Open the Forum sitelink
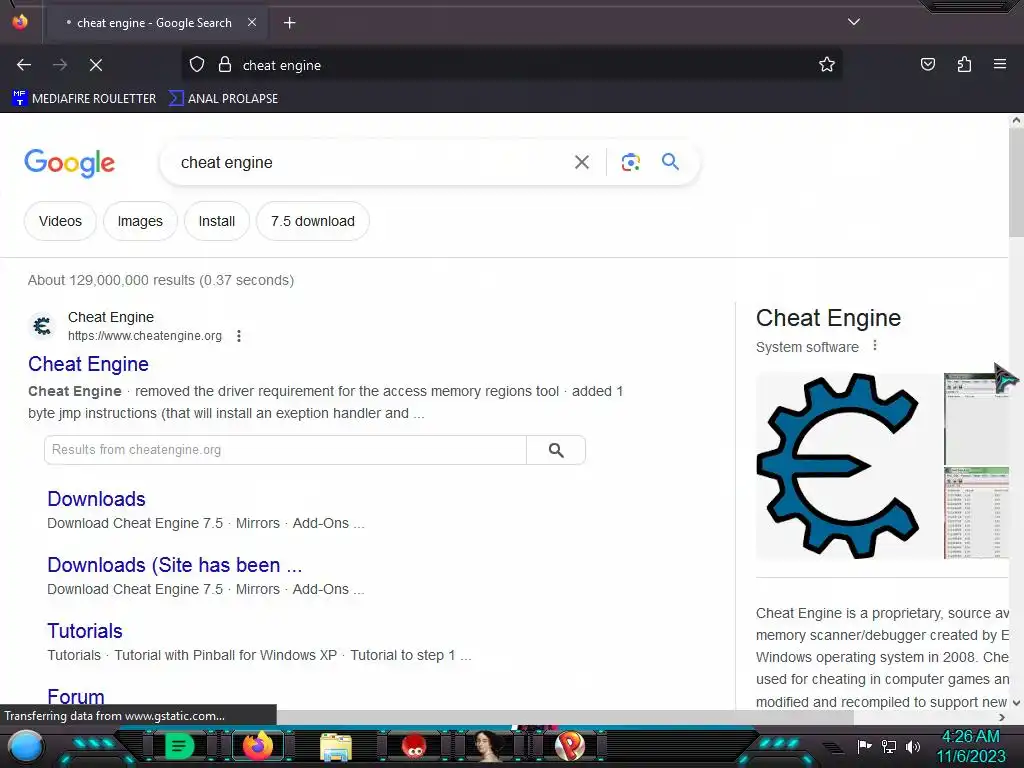This screenshot has height=768, width=1024. click(76, 696)
